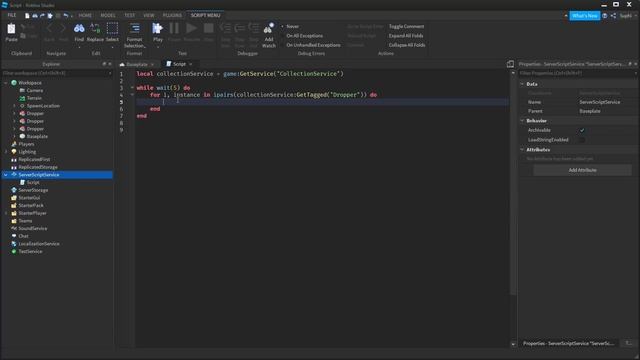
Task: Expand the Baseplate part node
Action: point(14,136)
